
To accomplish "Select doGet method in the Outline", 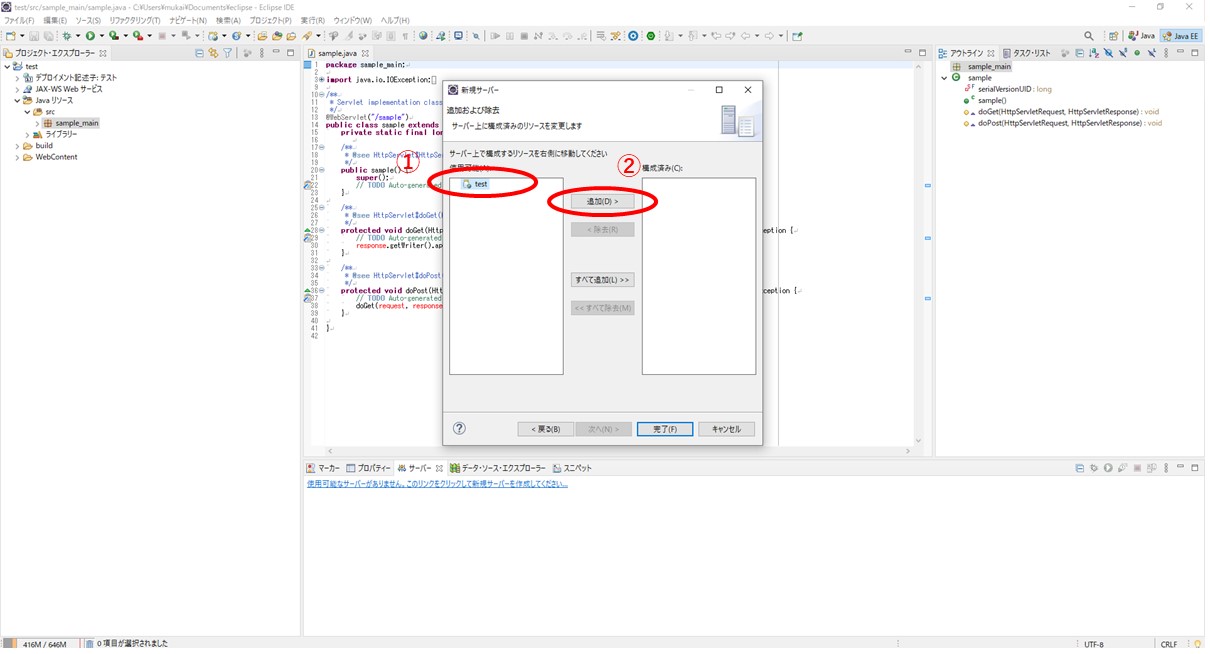I will (x=1062, y=112).
